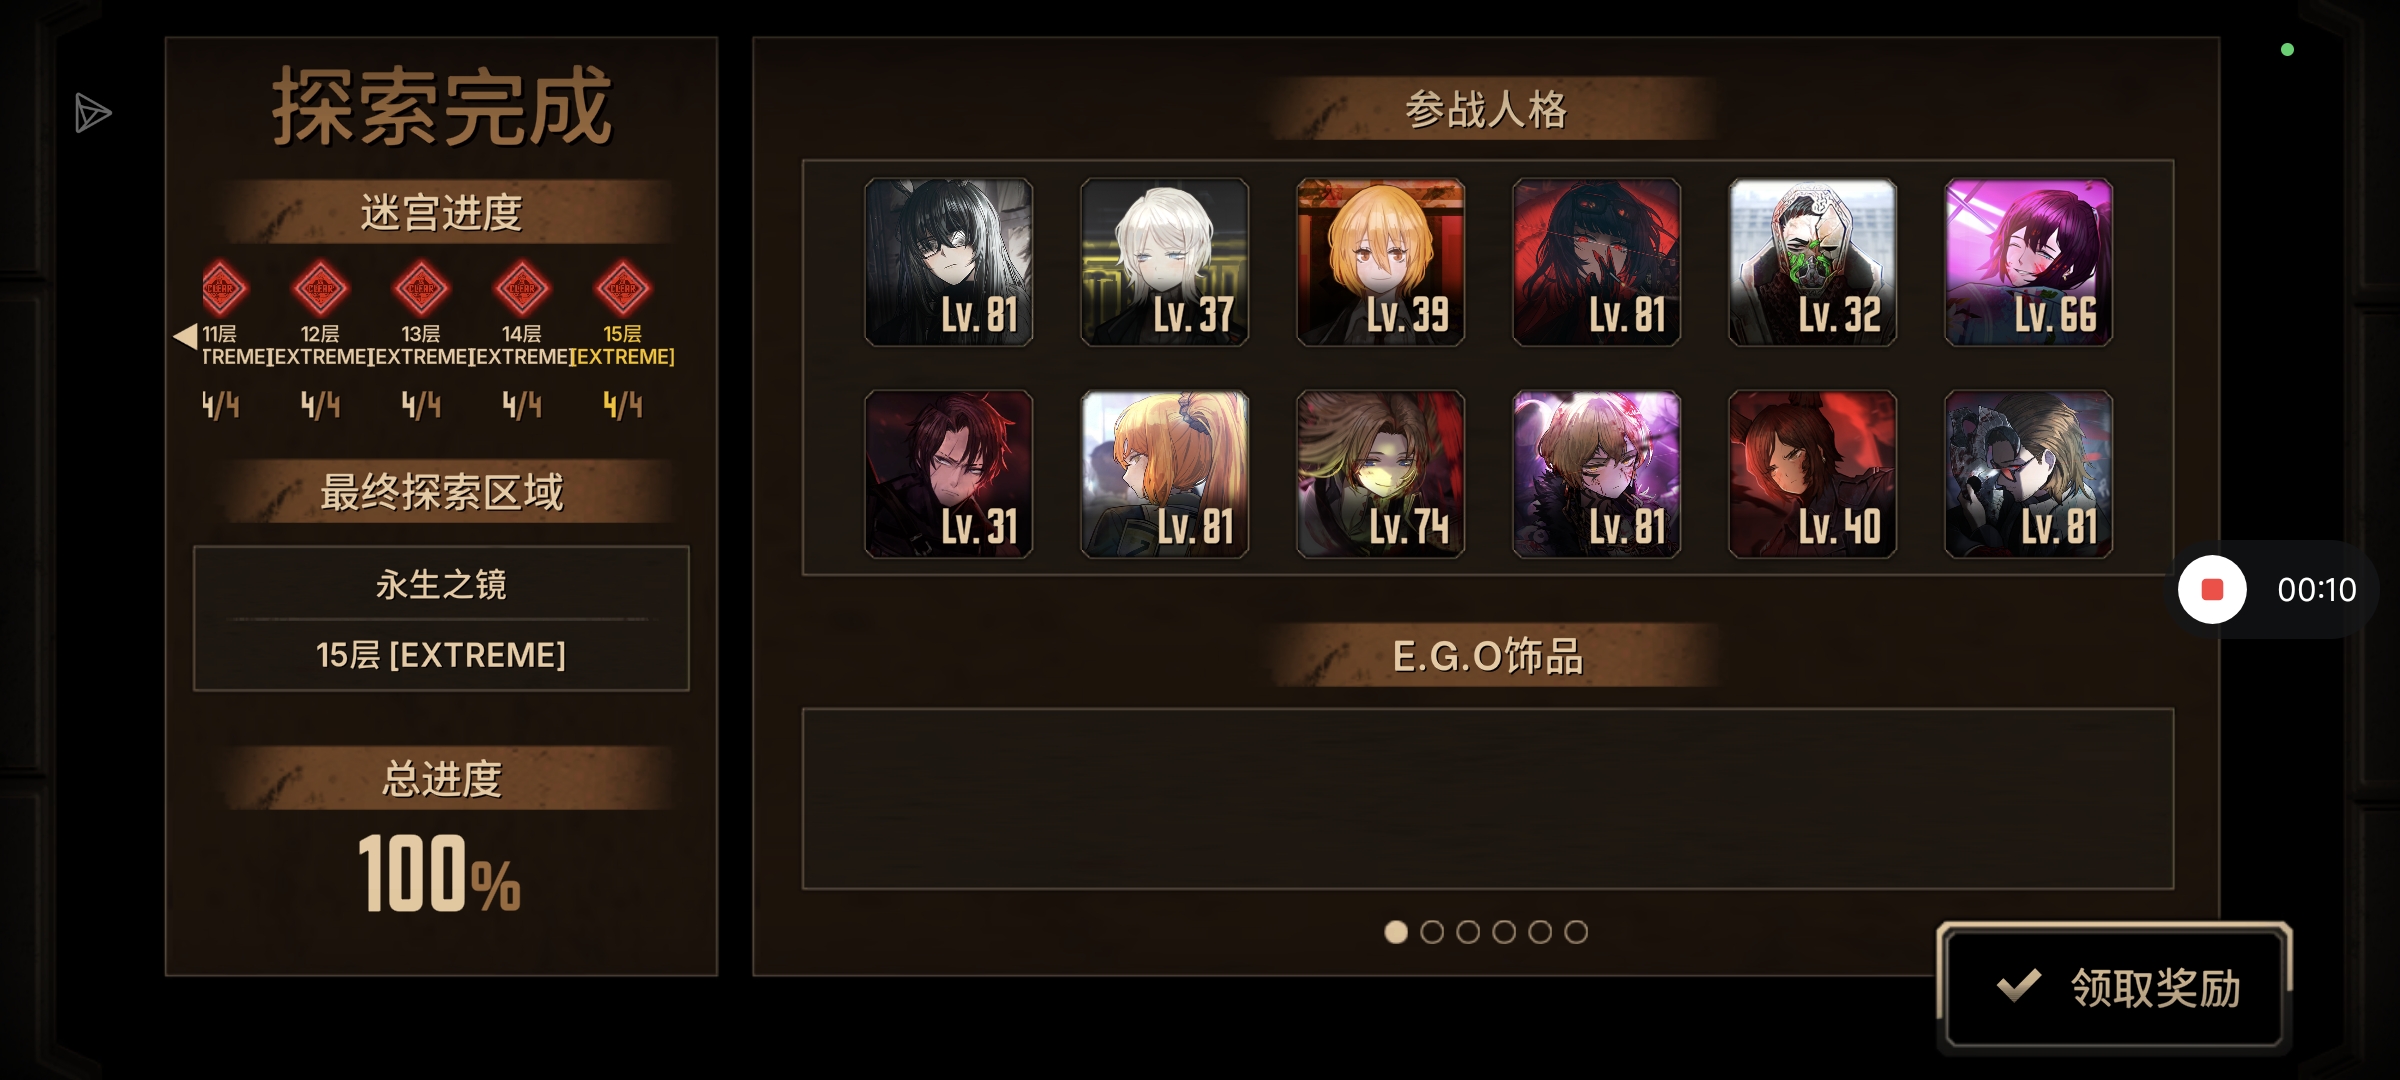Select the 13层 clear diamond marker
This screenshot has height=1080, width=2400.
421,288
